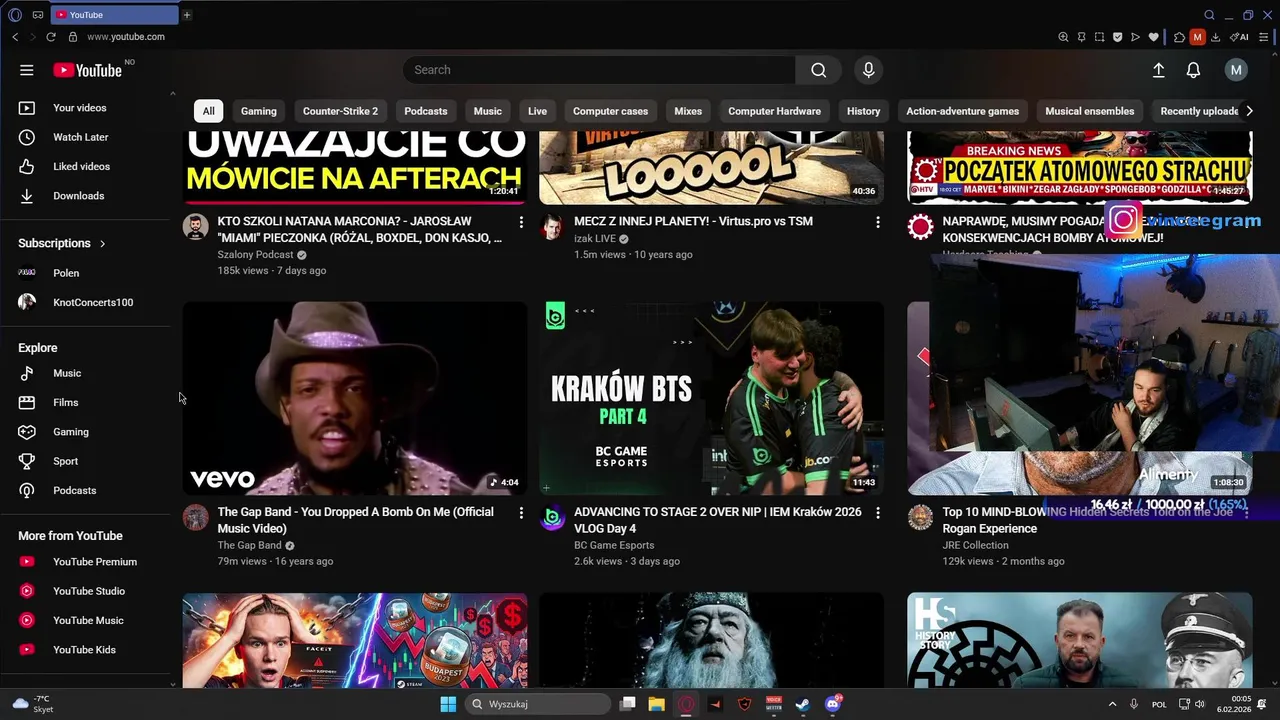Select the Gaming filter chip
The height and width of the screenshot is (720, 1280).
[259, 111]
